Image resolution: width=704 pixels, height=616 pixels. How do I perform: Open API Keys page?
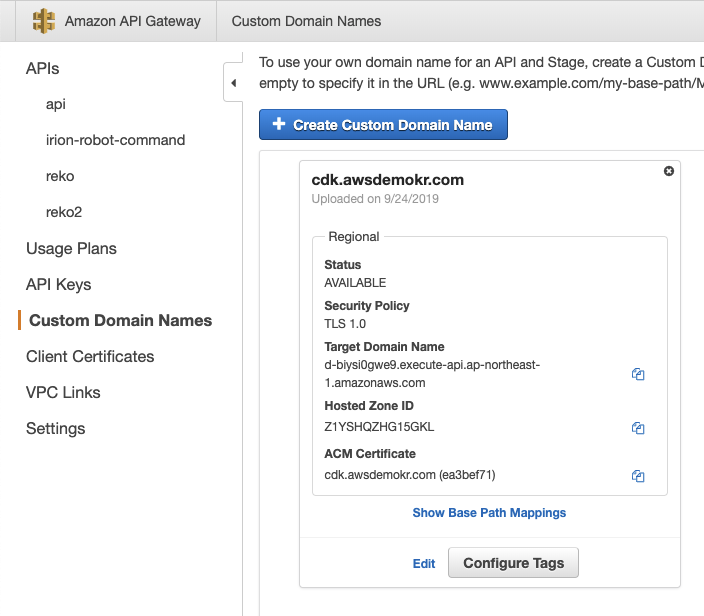[59, 285]
